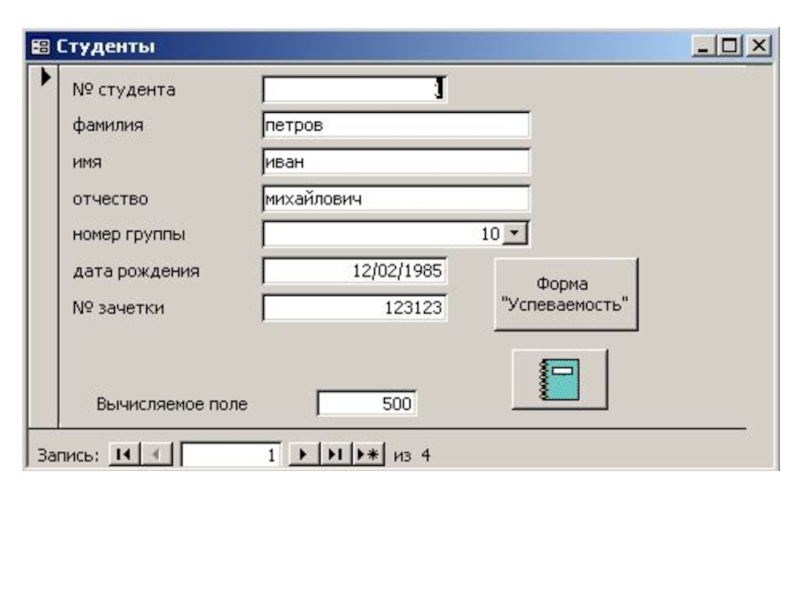Image resolution: width=800 pixels, height=600 pixels.
Task: Jump to the last record
Action: pyautogui.click(x=336, y=454)
